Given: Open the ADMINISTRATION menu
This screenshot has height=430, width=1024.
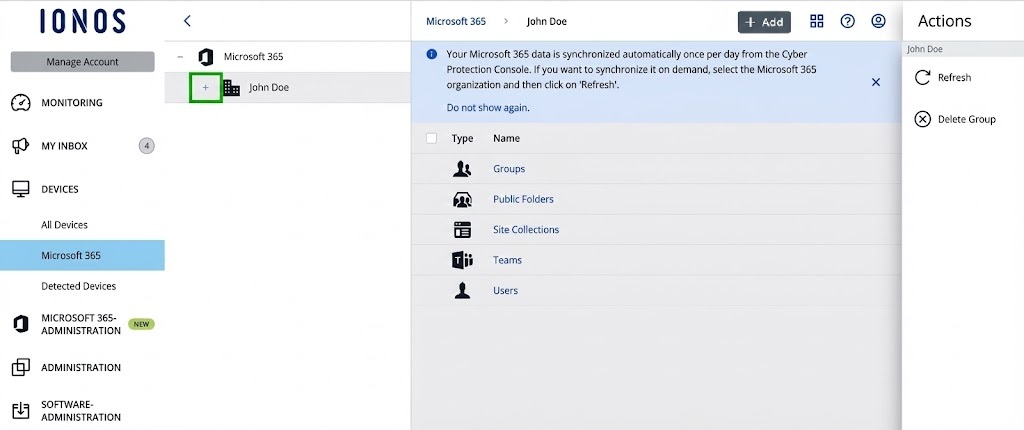Looking at the screenshot, I should pos(81,367).
